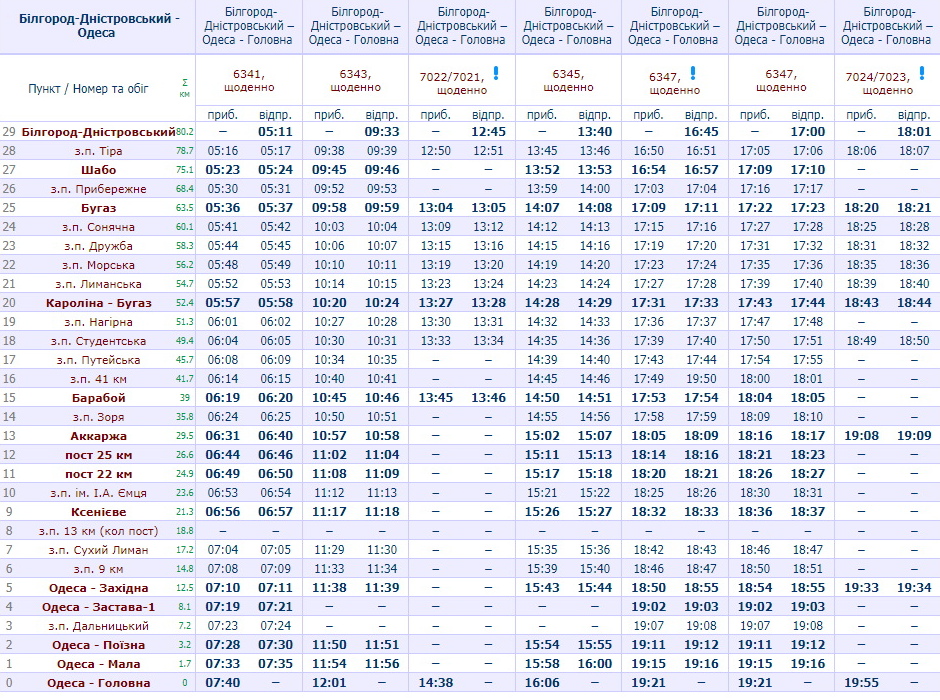
Task: Click the 13:40 departure time cell
Action: [595, 132]
